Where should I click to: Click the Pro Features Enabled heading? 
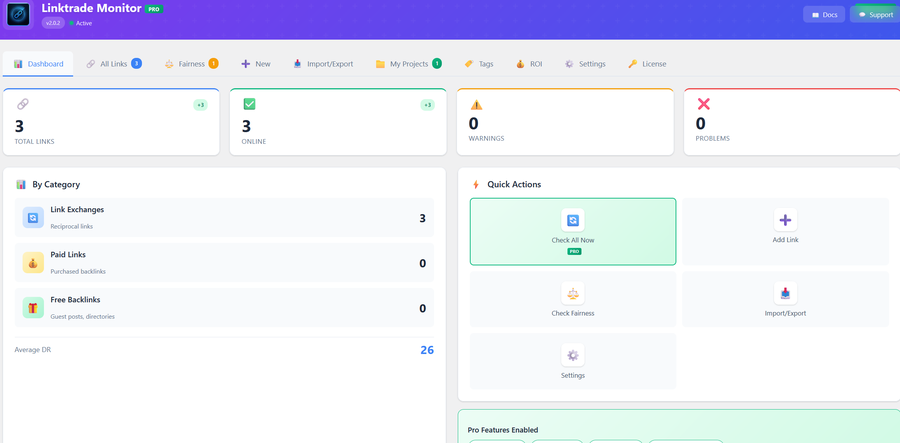(503, 430)
